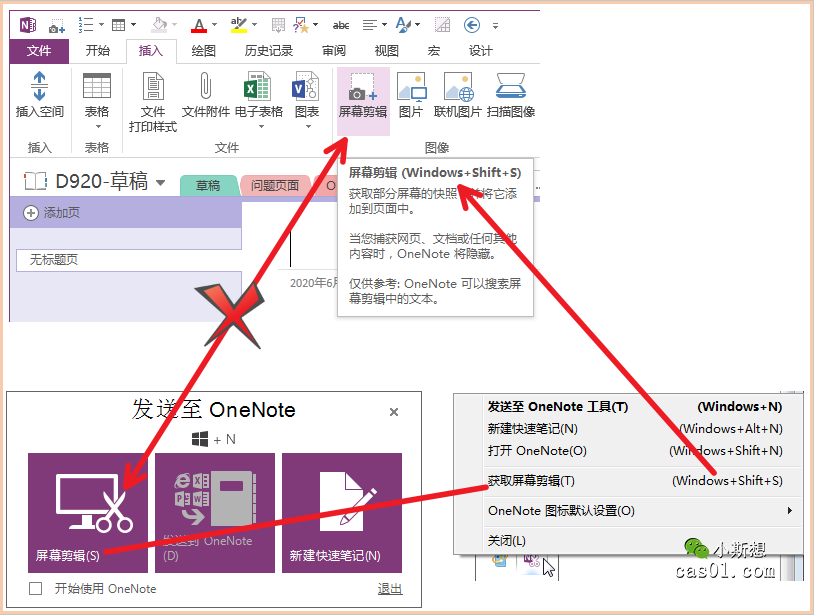Click the 文件附件 paperclip button
The height and width of the screenshot is (616, 814).
click(206, 96)
